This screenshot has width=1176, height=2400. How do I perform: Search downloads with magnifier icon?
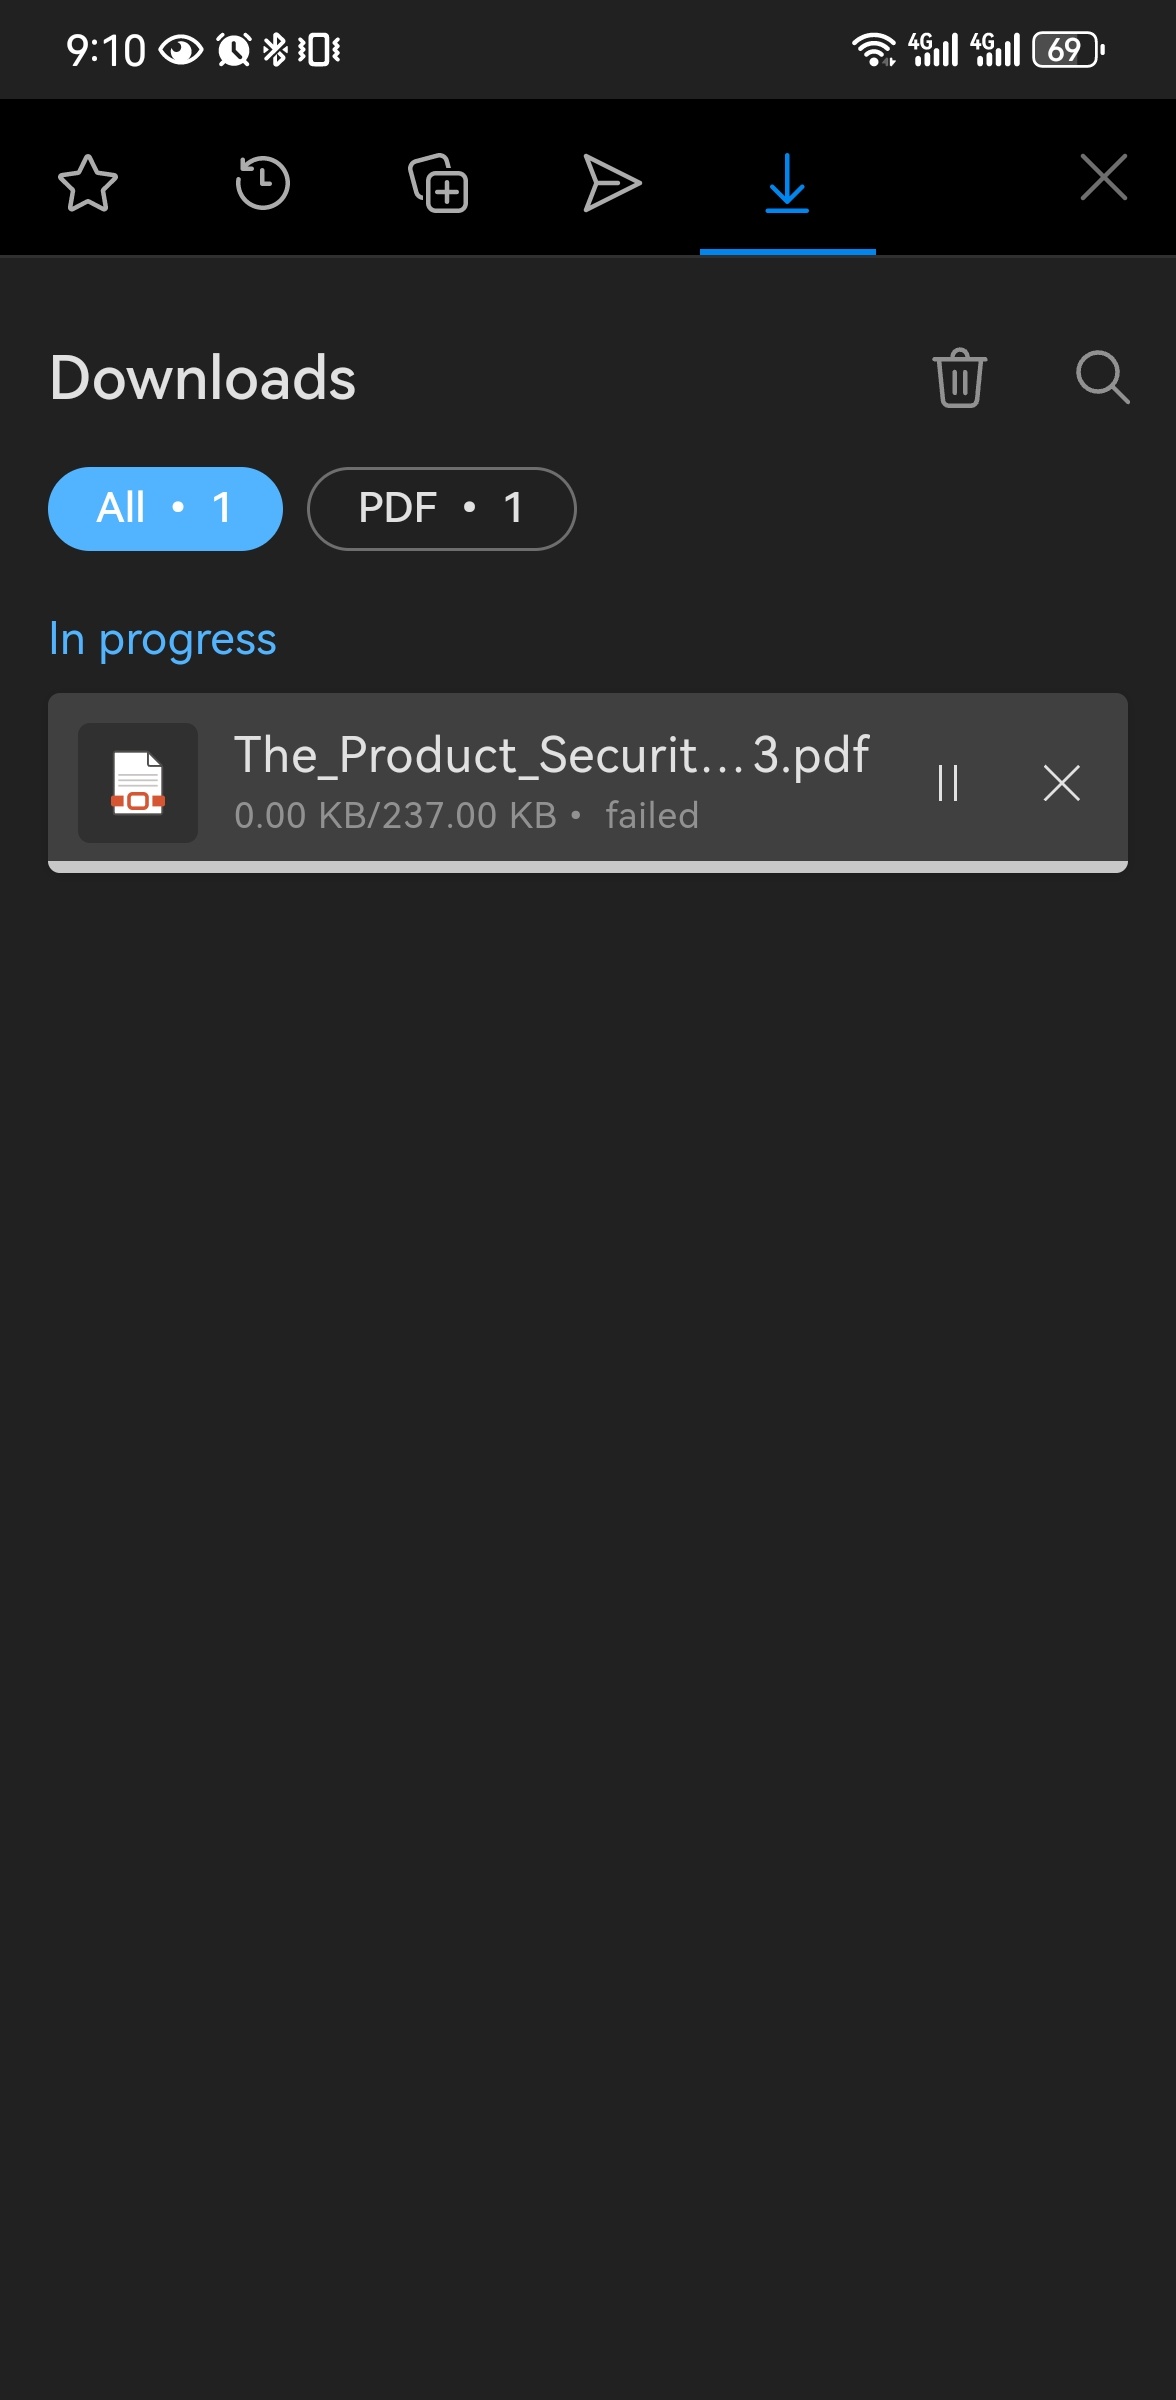coord(1103,377)
